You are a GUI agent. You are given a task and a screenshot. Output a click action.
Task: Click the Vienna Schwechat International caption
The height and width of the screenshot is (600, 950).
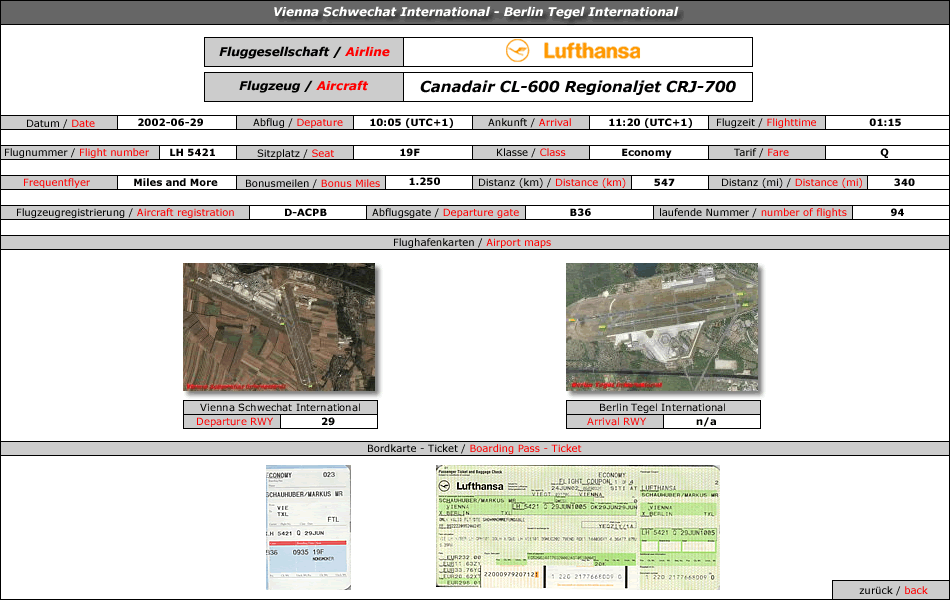(280, 407)
